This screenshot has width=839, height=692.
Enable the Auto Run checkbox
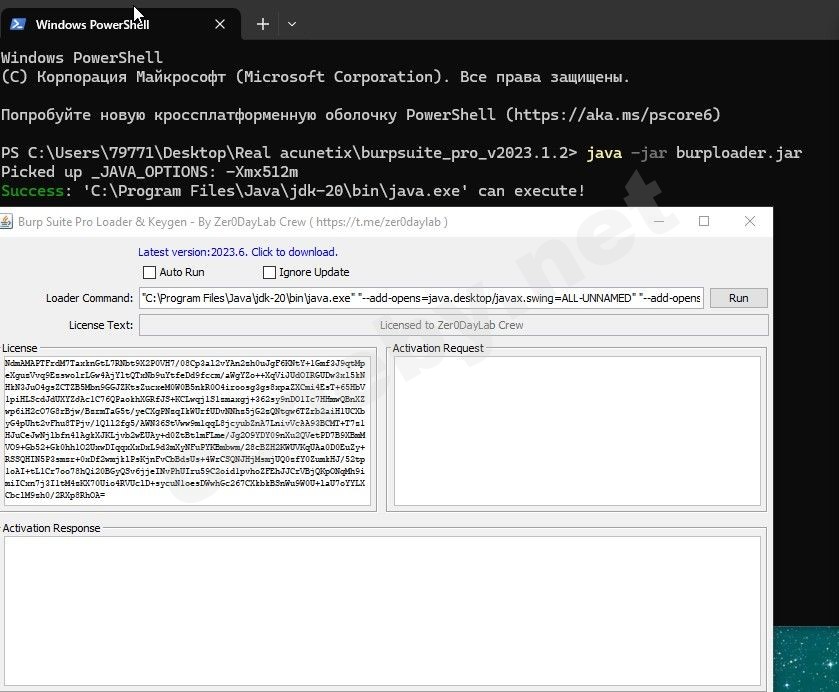coord(149,272)
